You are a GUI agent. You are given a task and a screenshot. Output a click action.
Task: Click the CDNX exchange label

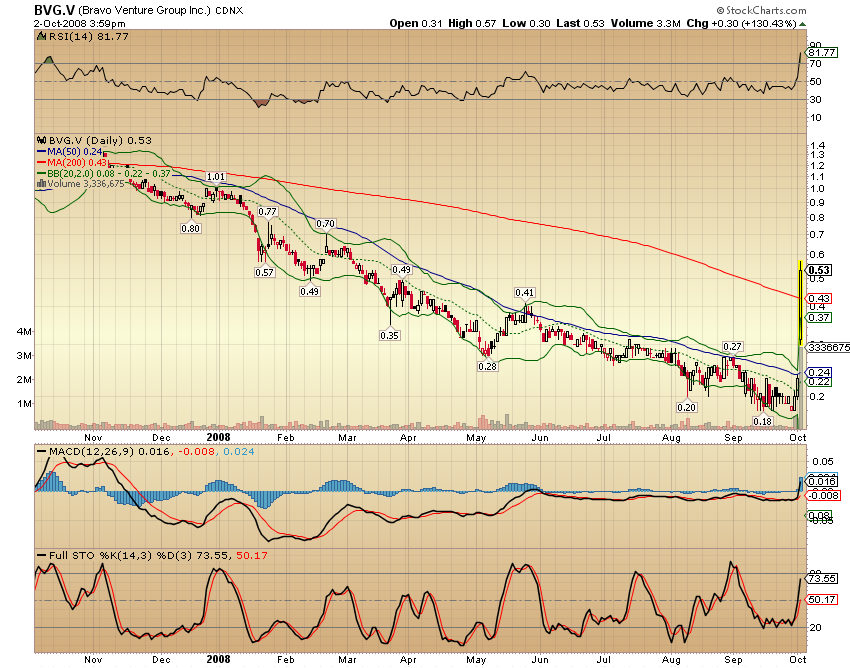(x=229, y=11)
